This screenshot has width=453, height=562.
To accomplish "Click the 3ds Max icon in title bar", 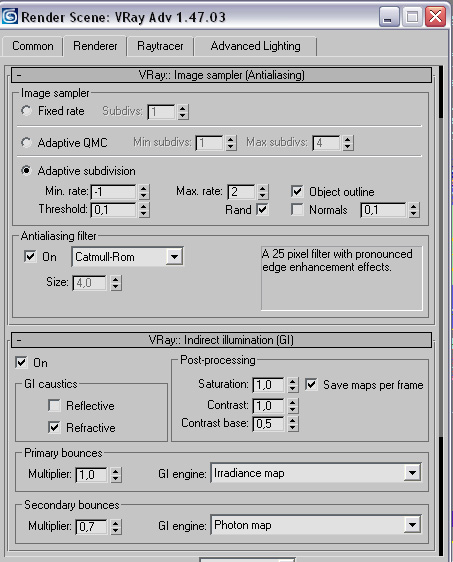I will click(9, 16).
